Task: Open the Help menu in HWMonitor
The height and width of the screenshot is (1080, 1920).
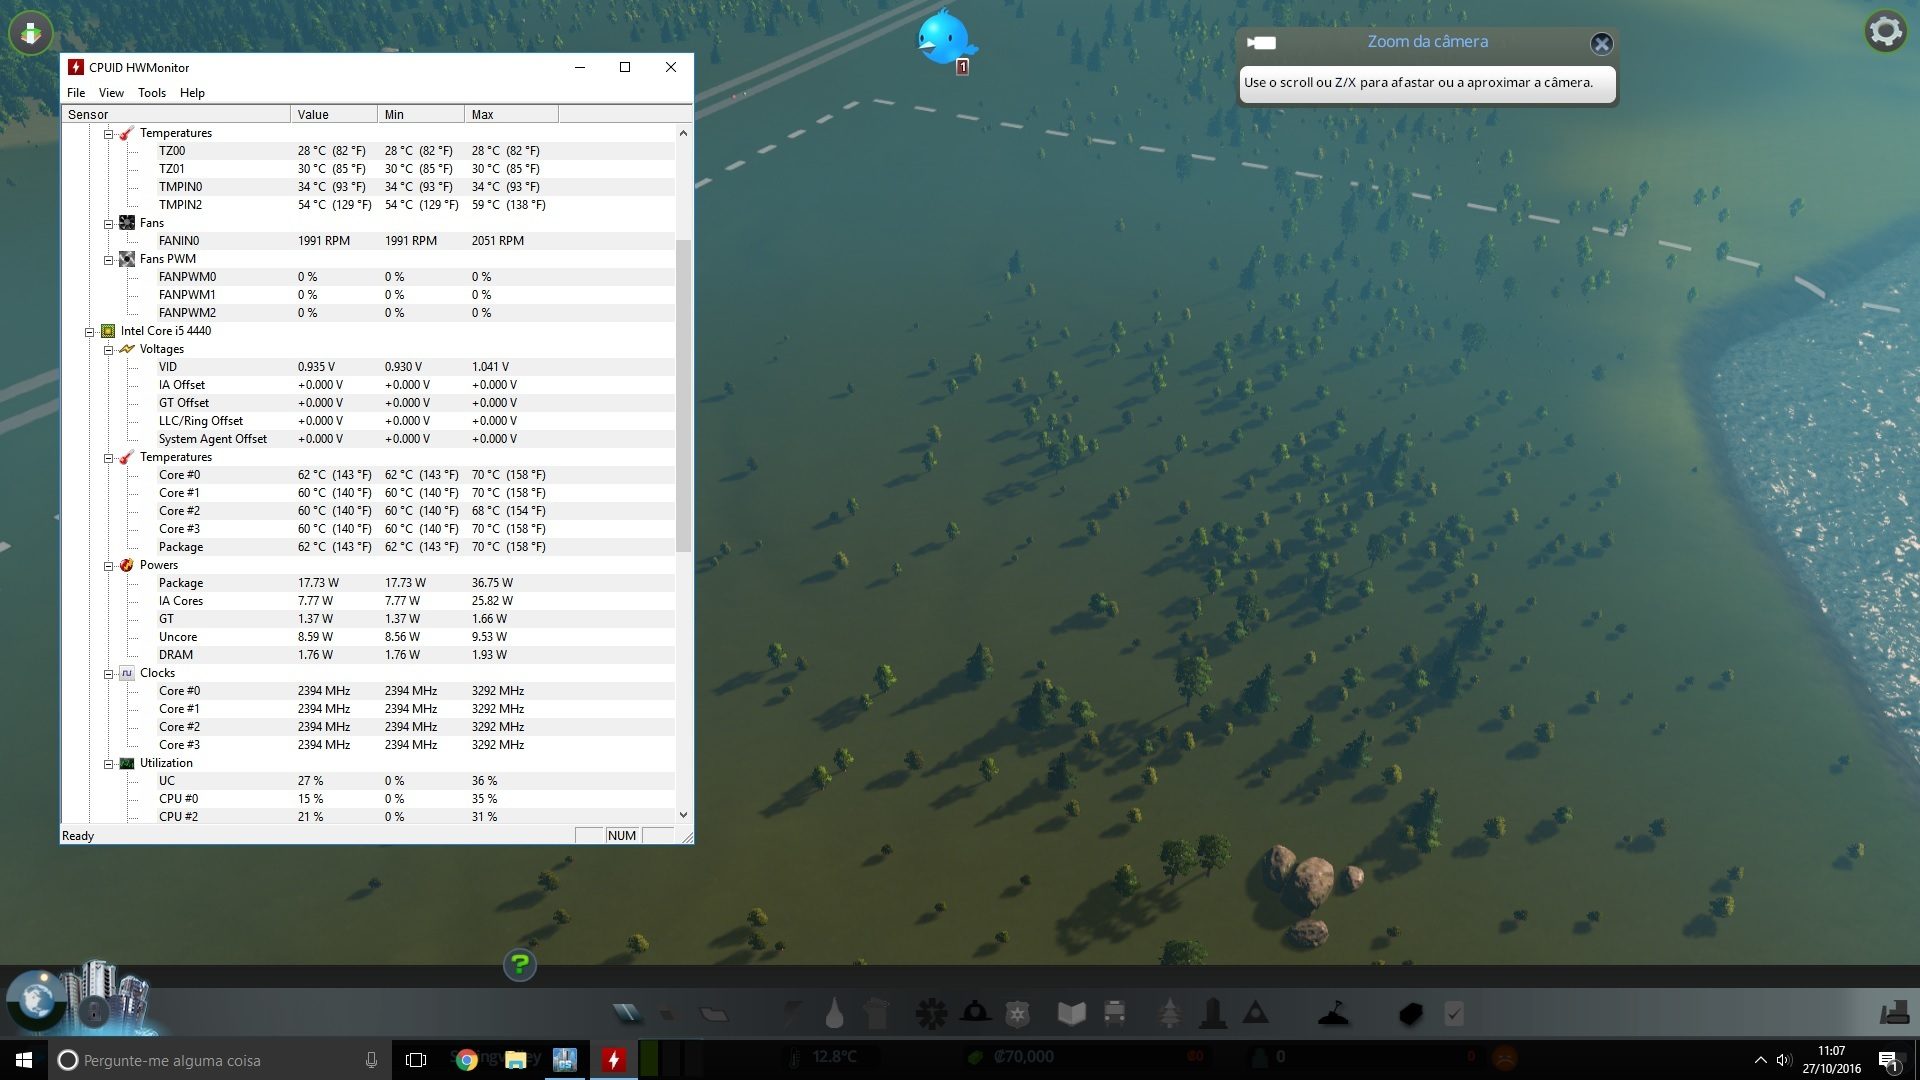Action: point(192,93)
